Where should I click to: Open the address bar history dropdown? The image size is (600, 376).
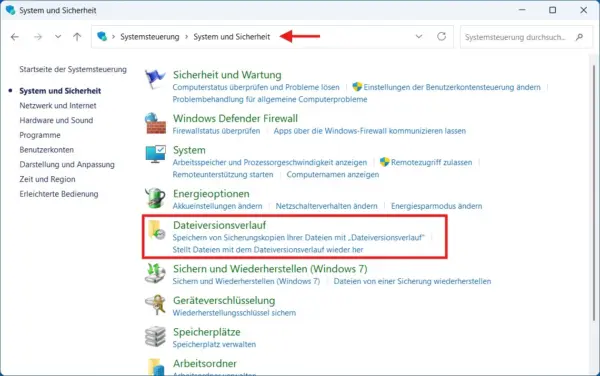419,37
